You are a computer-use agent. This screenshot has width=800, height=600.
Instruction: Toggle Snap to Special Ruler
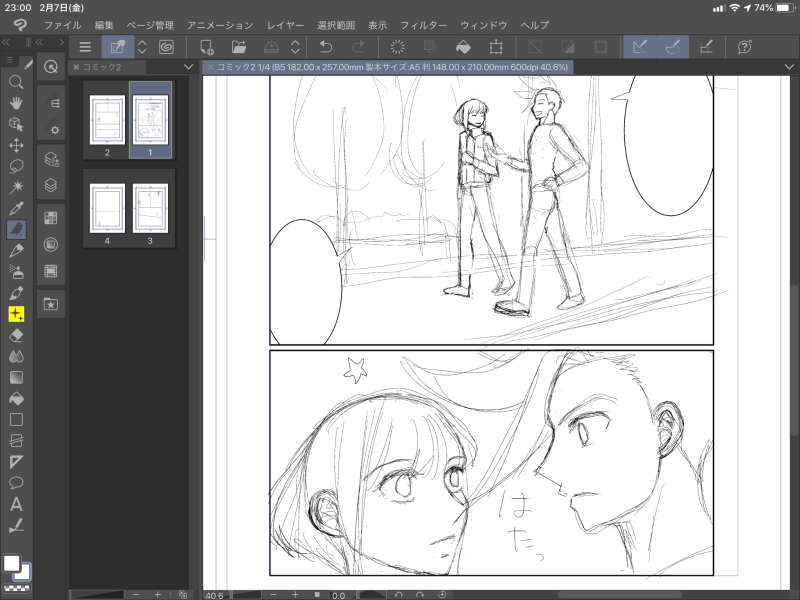click(x=673, y=47)
